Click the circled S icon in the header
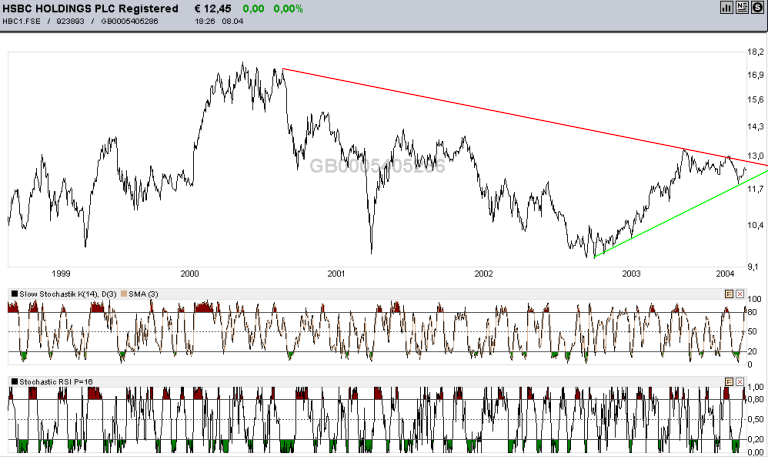 pos(757,7)
